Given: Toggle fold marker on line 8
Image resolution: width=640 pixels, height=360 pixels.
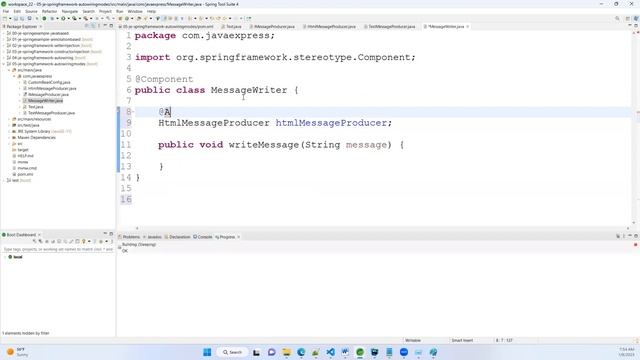Looking at the screenshot, I should pos(133,111).
